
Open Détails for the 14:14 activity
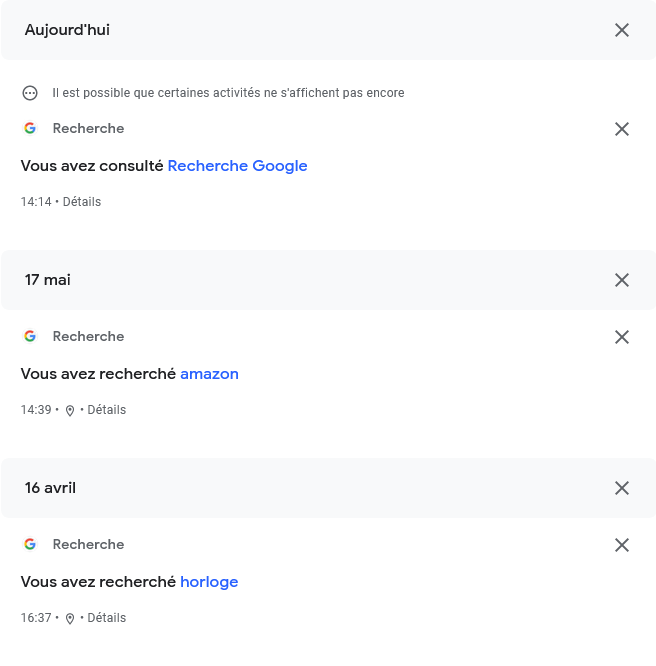point(82,202)
